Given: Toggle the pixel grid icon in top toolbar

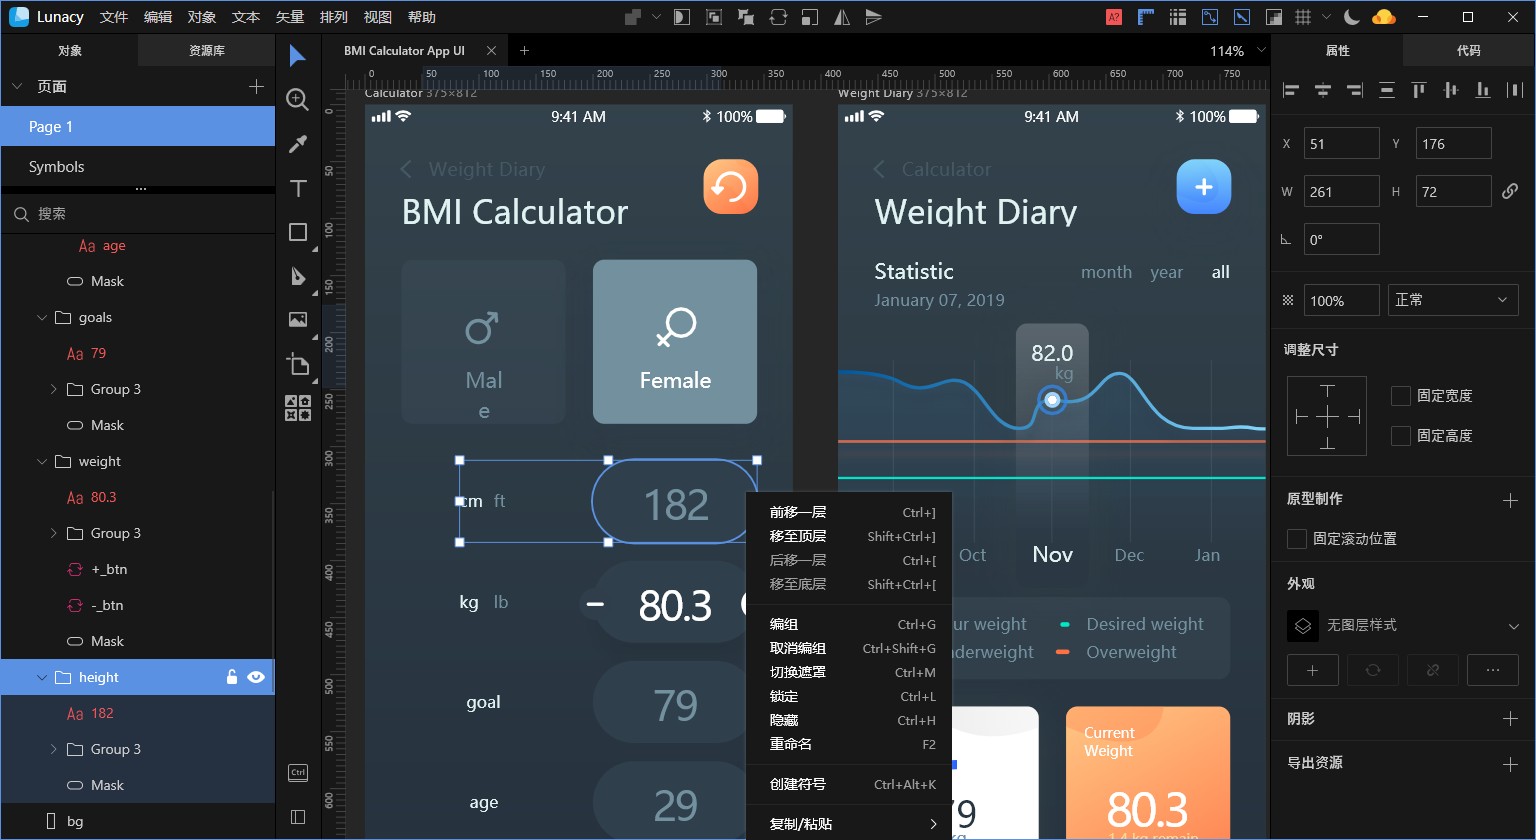Looking at the screenshot, I should [1303, 17].
